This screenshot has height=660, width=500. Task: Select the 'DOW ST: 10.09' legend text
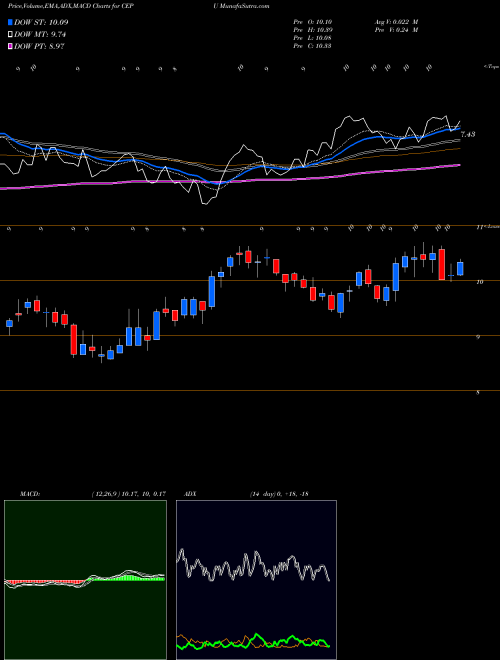(x=41, y=22)
